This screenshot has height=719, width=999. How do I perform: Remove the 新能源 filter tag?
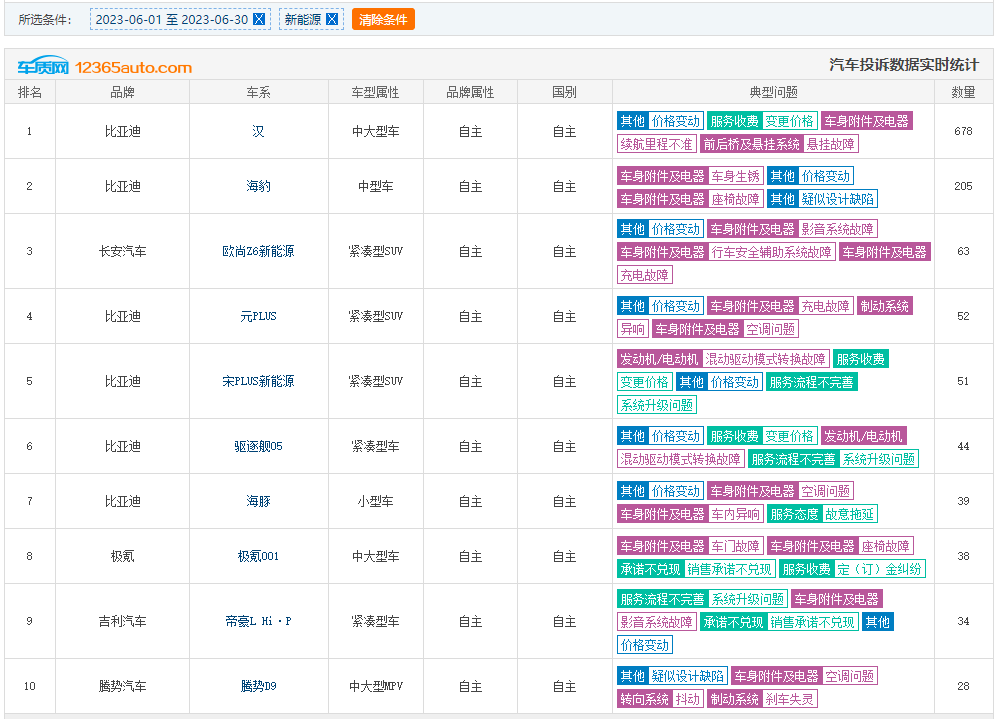tap(332, 19)
